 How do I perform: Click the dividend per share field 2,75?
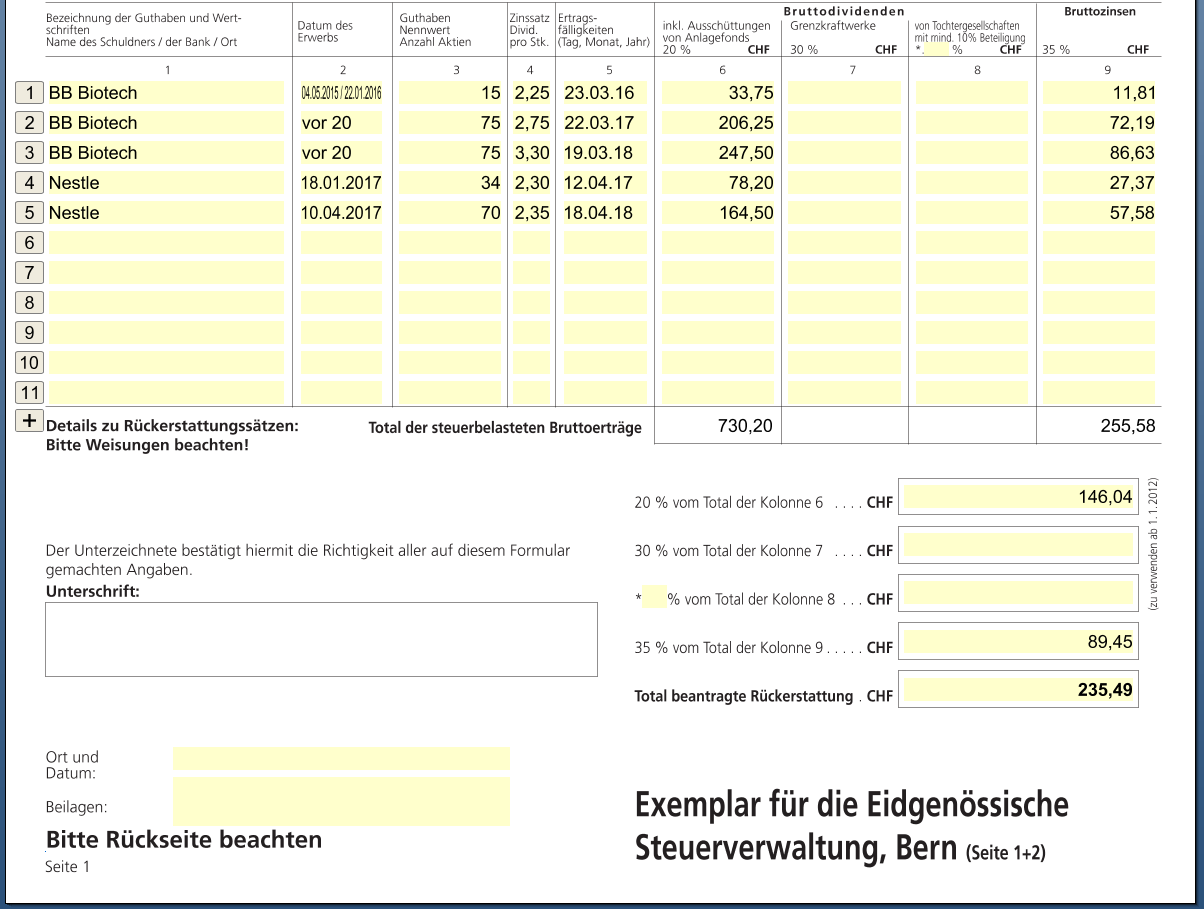532,123
